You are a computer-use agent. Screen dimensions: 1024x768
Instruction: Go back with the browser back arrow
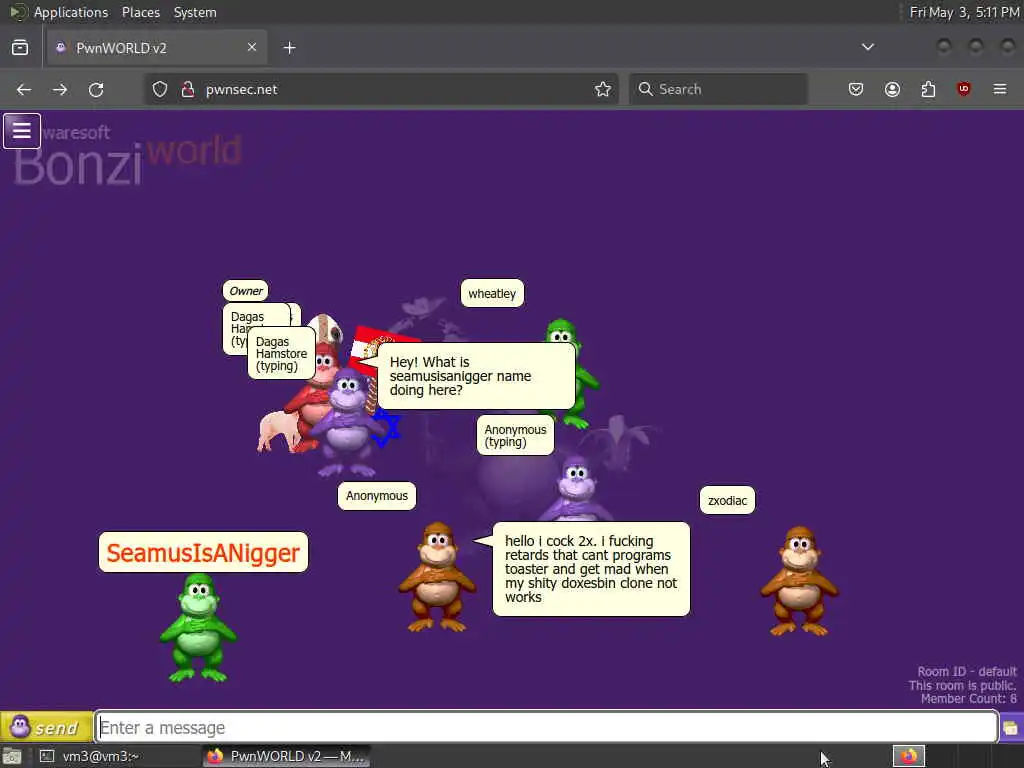click(x=24, y=89)
